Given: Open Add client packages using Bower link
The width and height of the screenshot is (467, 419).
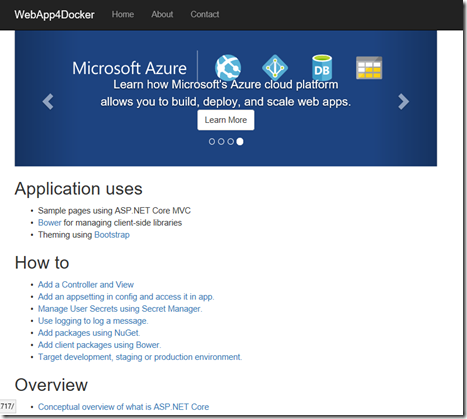Looking at the screenshot, I should tap(99, 345).
